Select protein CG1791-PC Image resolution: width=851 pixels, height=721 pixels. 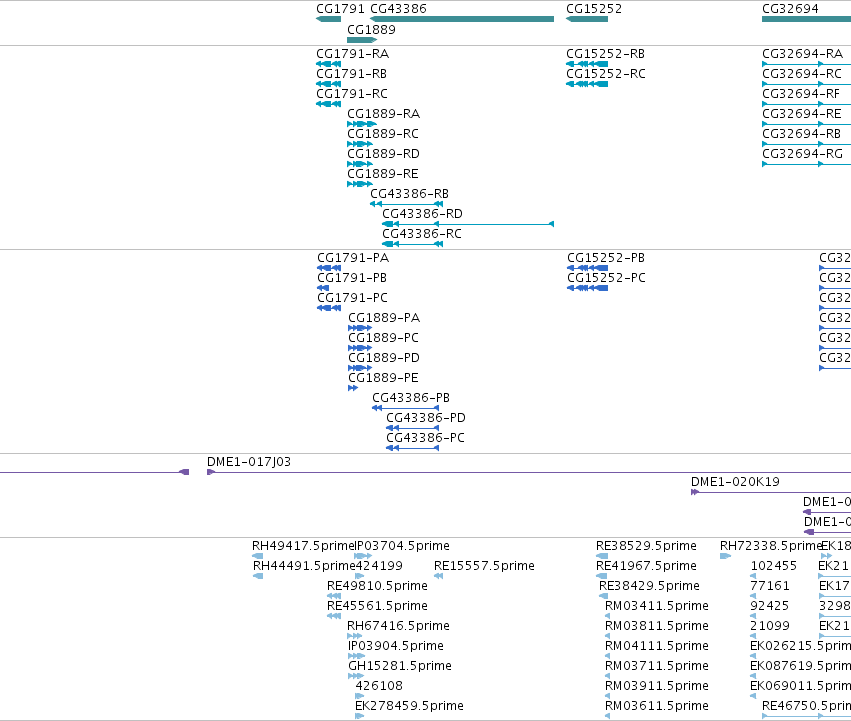(x=329, y=308)
